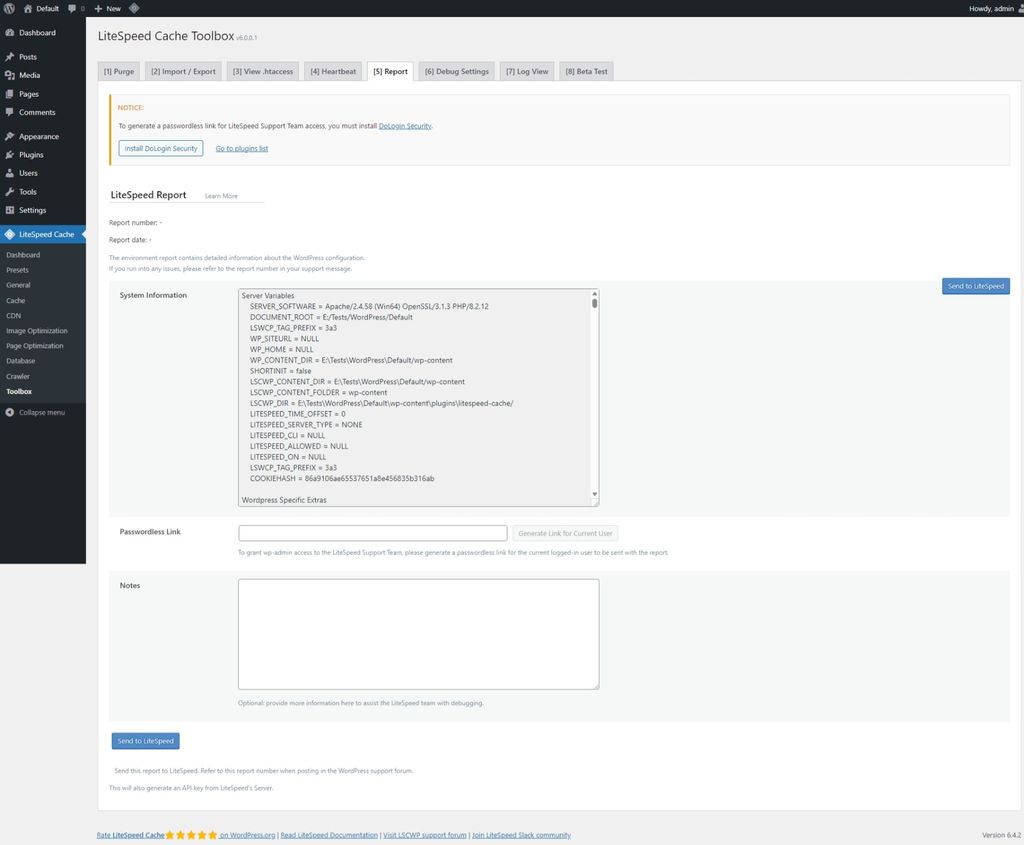Go to plugins list link

point(242,148)
